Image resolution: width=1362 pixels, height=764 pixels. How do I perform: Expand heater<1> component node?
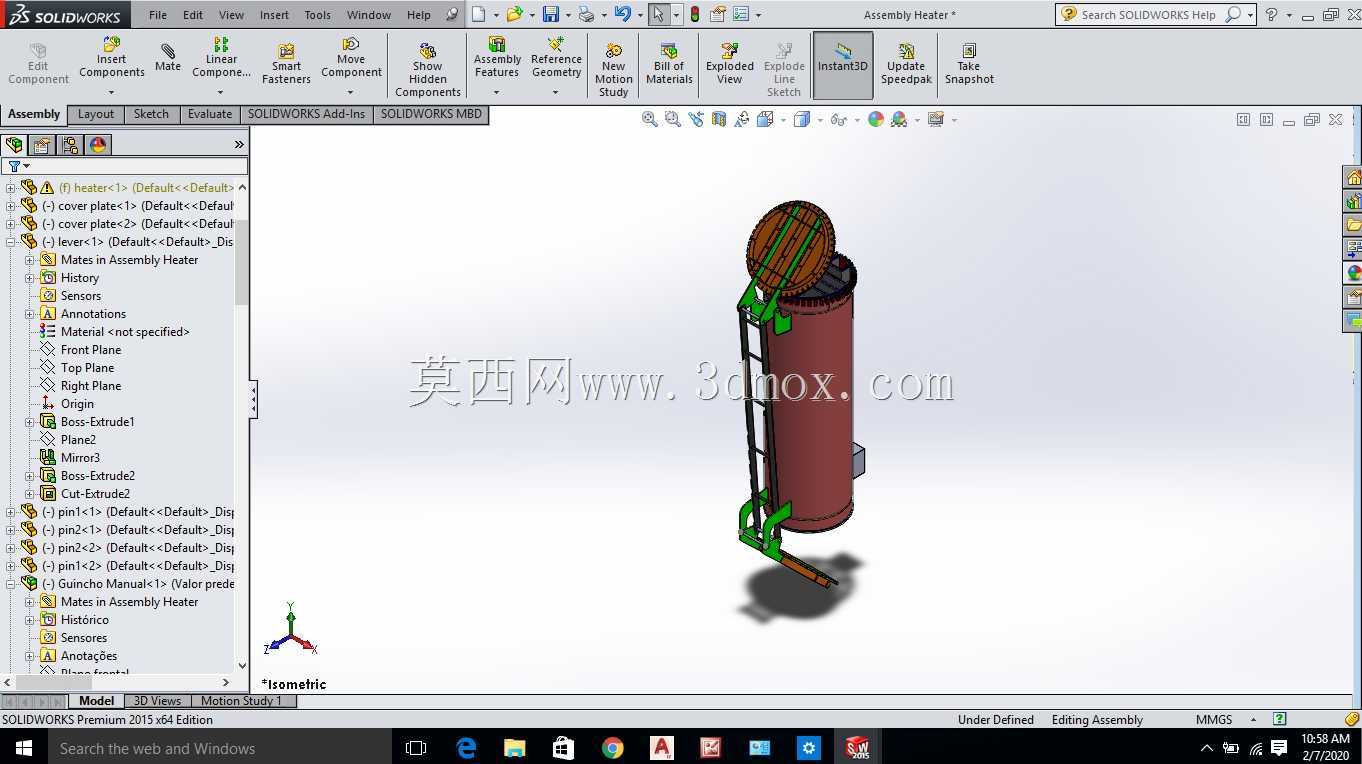click(11, 188)
